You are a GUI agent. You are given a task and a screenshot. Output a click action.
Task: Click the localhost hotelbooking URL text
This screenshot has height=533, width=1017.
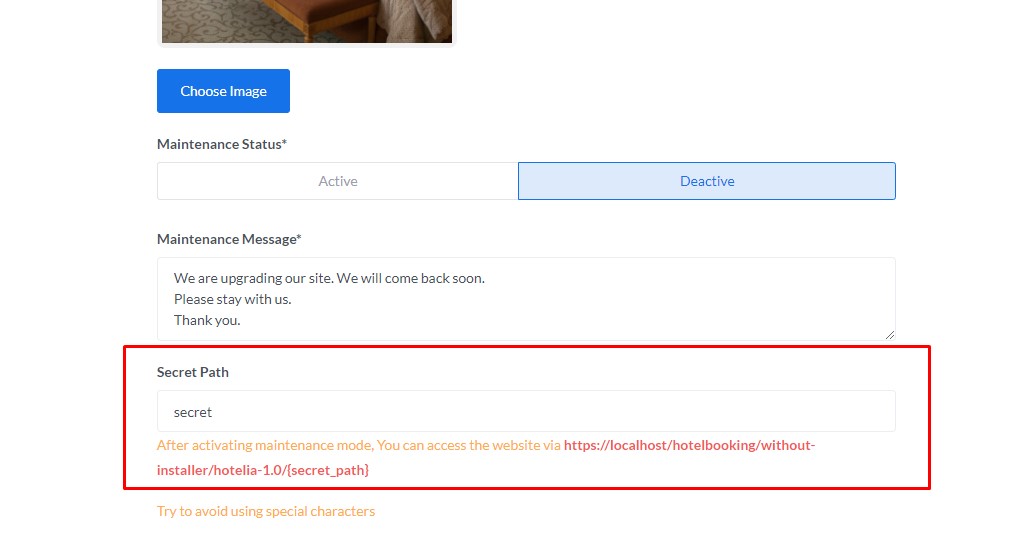[689, 445]
